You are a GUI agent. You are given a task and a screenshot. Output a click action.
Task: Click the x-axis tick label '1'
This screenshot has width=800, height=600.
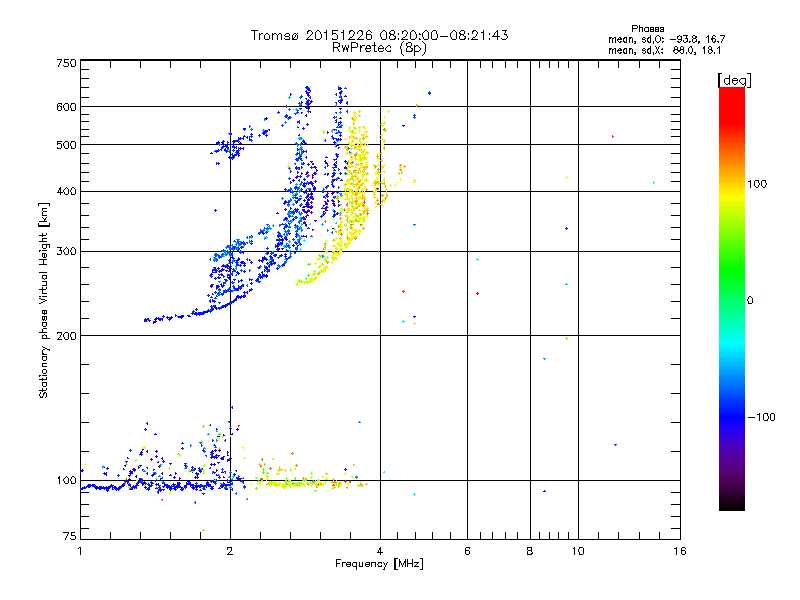pos(80,551)
